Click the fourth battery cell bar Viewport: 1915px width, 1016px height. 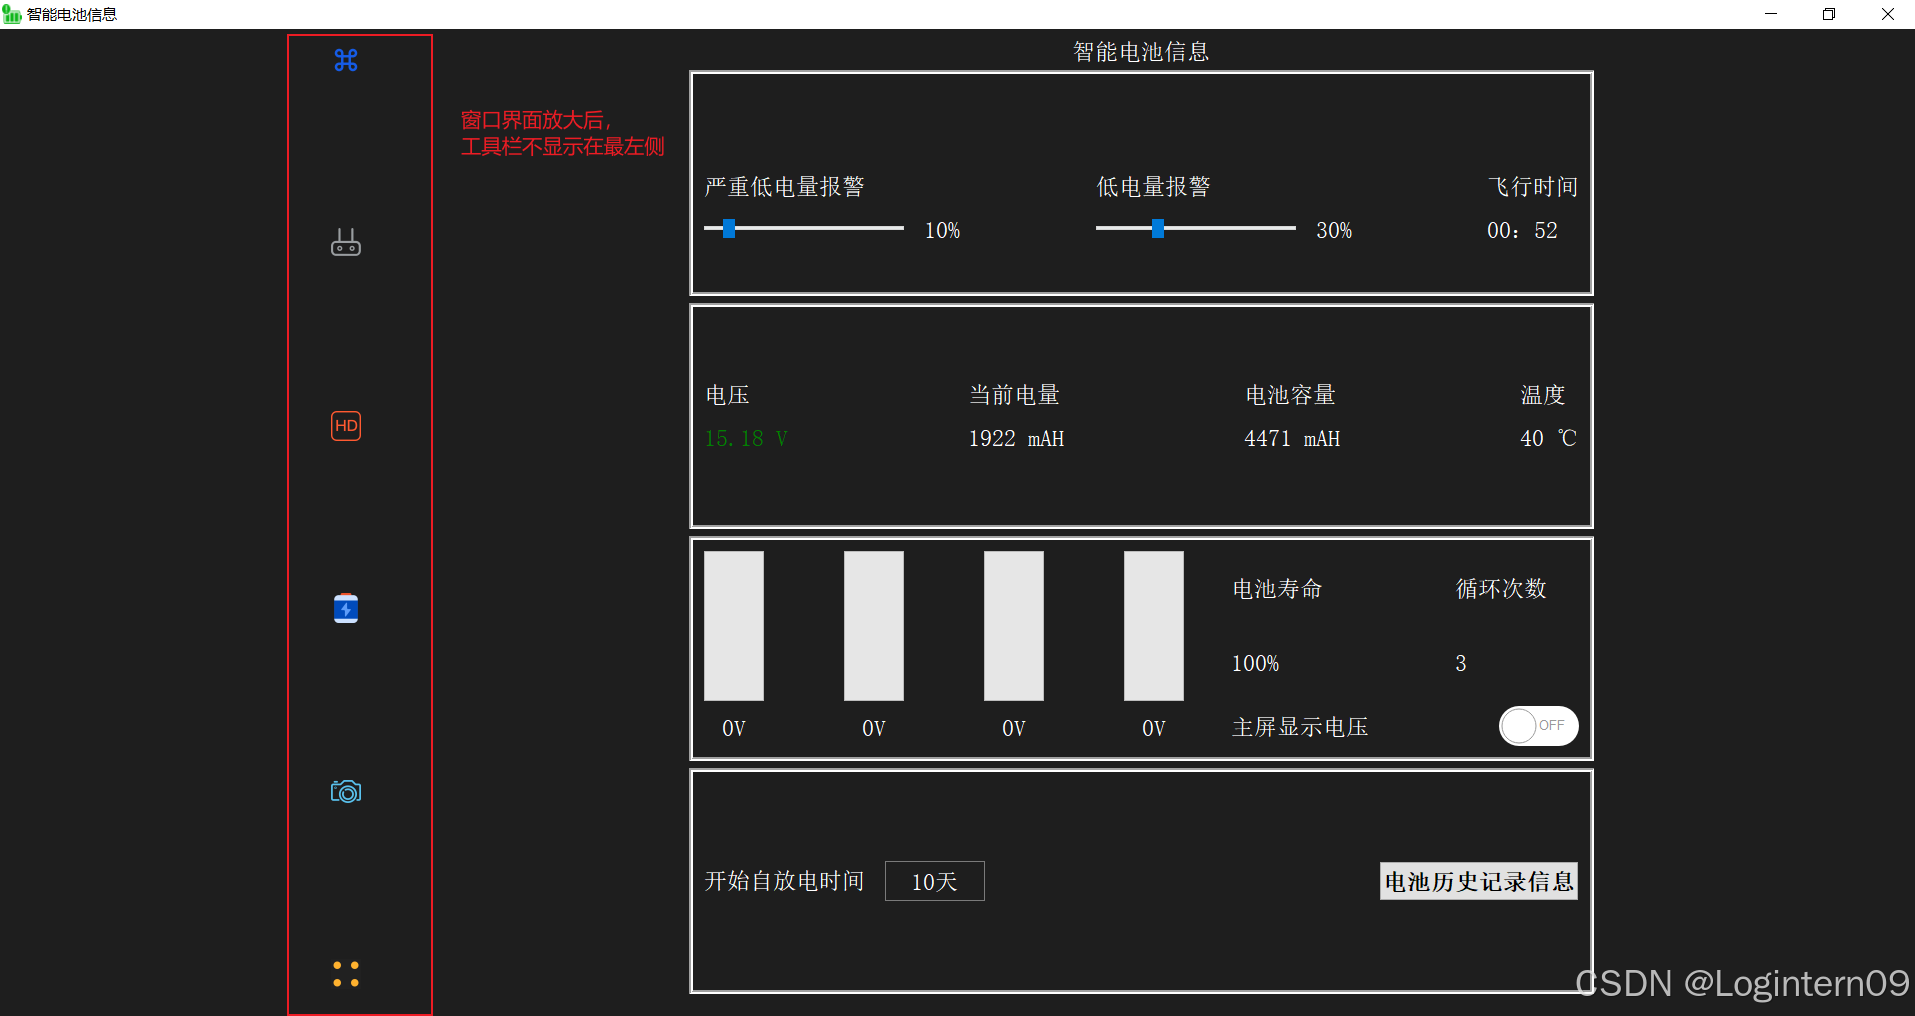coord(1154,626)
